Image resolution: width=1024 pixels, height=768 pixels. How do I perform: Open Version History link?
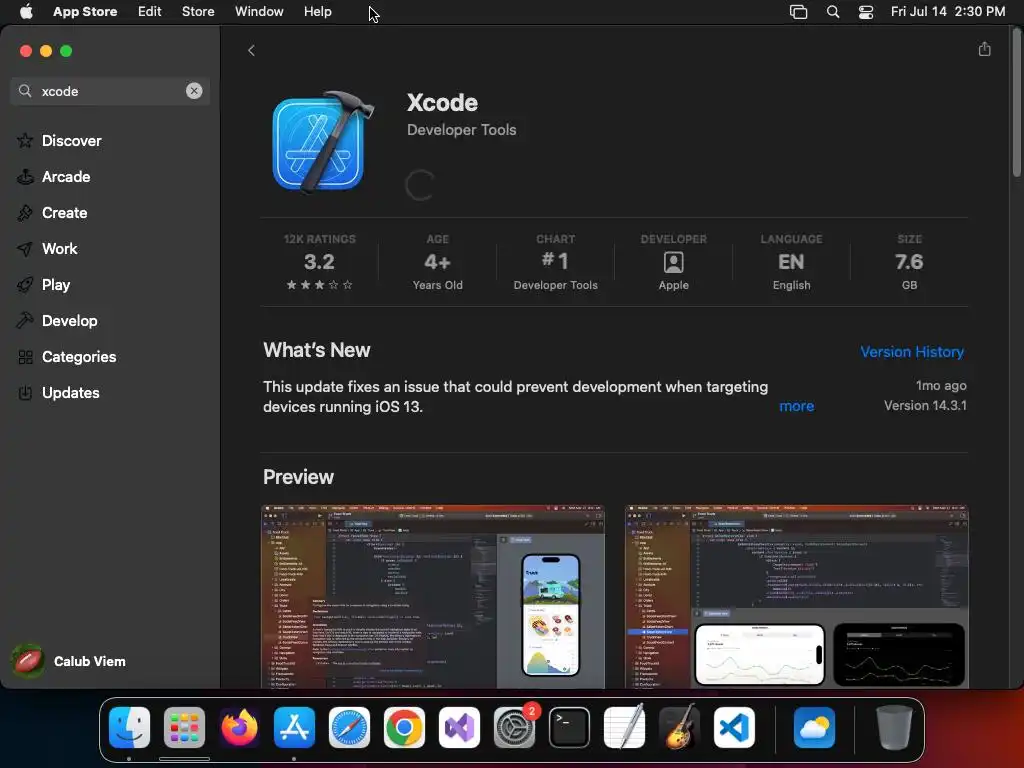pos(912,351)
